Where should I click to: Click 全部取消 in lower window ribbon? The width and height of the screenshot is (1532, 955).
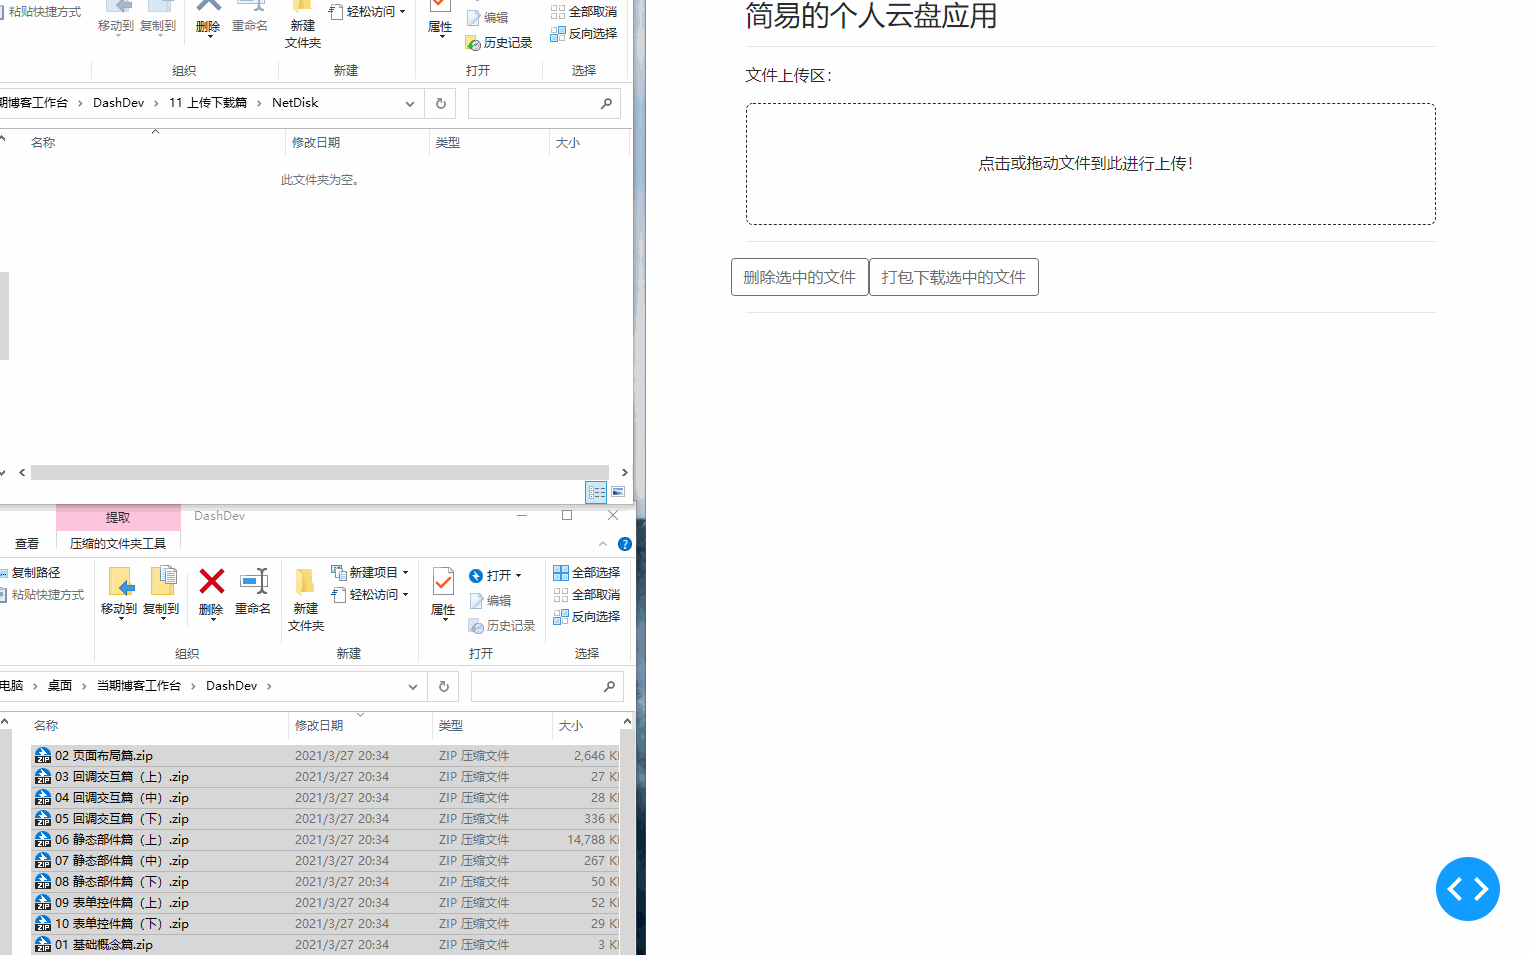coord(587,595)
